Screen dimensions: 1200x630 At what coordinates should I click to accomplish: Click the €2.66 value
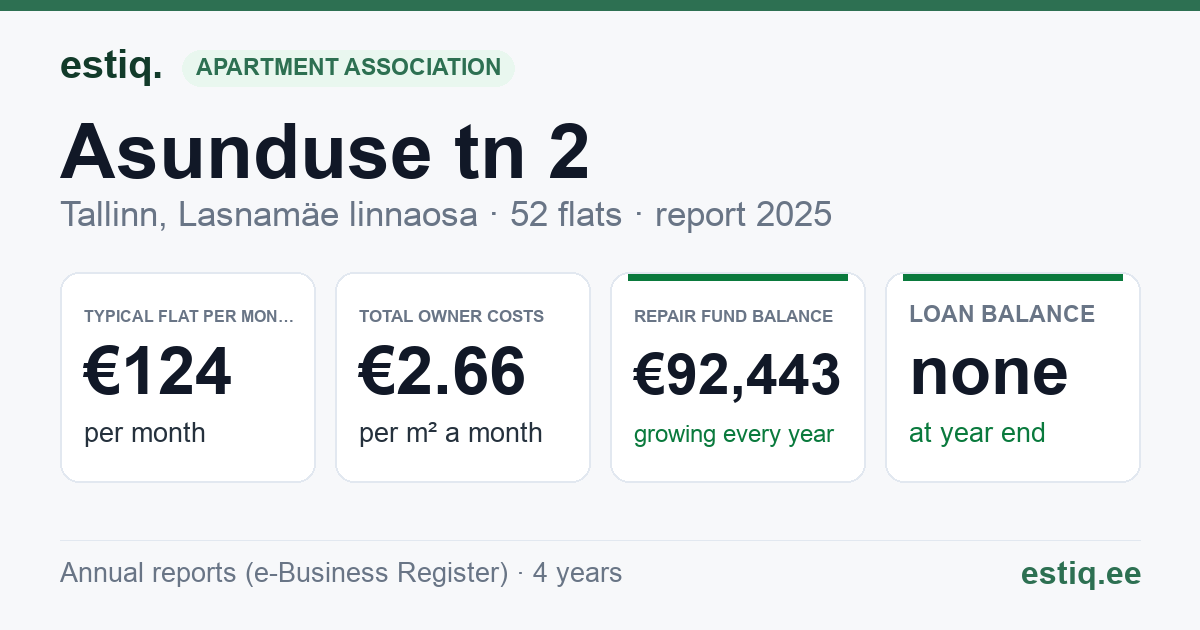[x=442, y=372]
